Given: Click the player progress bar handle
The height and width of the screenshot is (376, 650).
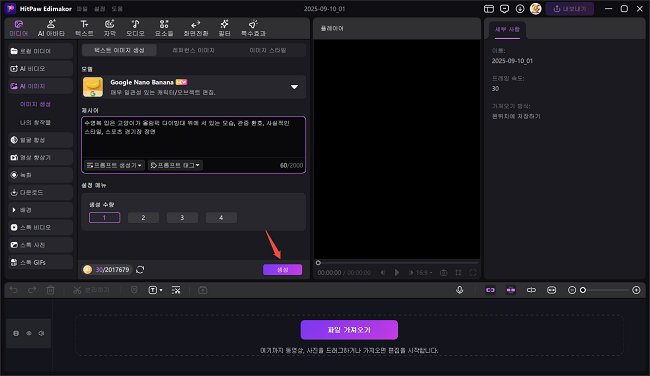Looking at the screenshot, I should click(x=318, y=263).
